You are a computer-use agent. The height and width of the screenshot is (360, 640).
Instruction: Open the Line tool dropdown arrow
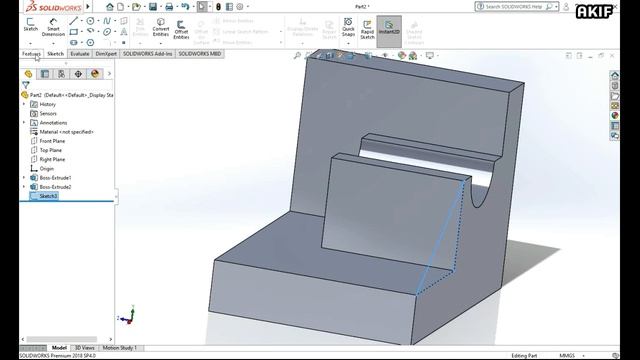click(x=82, y=21)
